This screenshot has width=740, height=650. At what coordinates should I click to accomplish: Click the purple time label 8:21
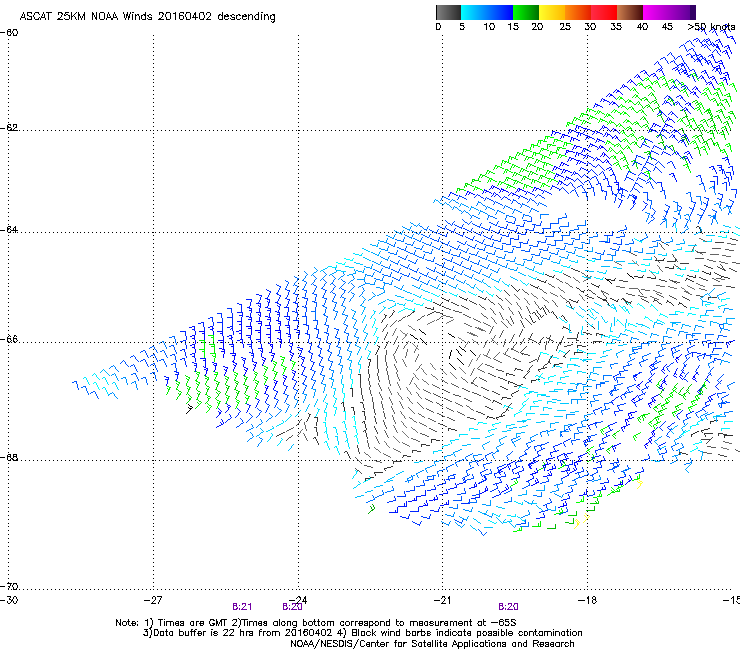(242, 607)
